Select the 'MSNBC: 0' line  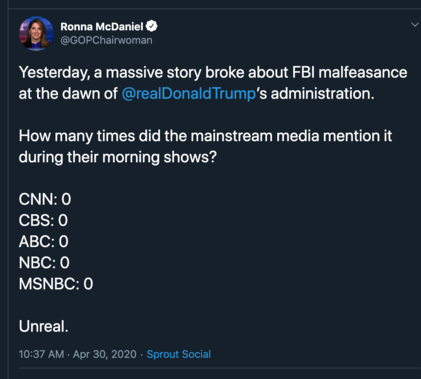(x=56, y=284)
